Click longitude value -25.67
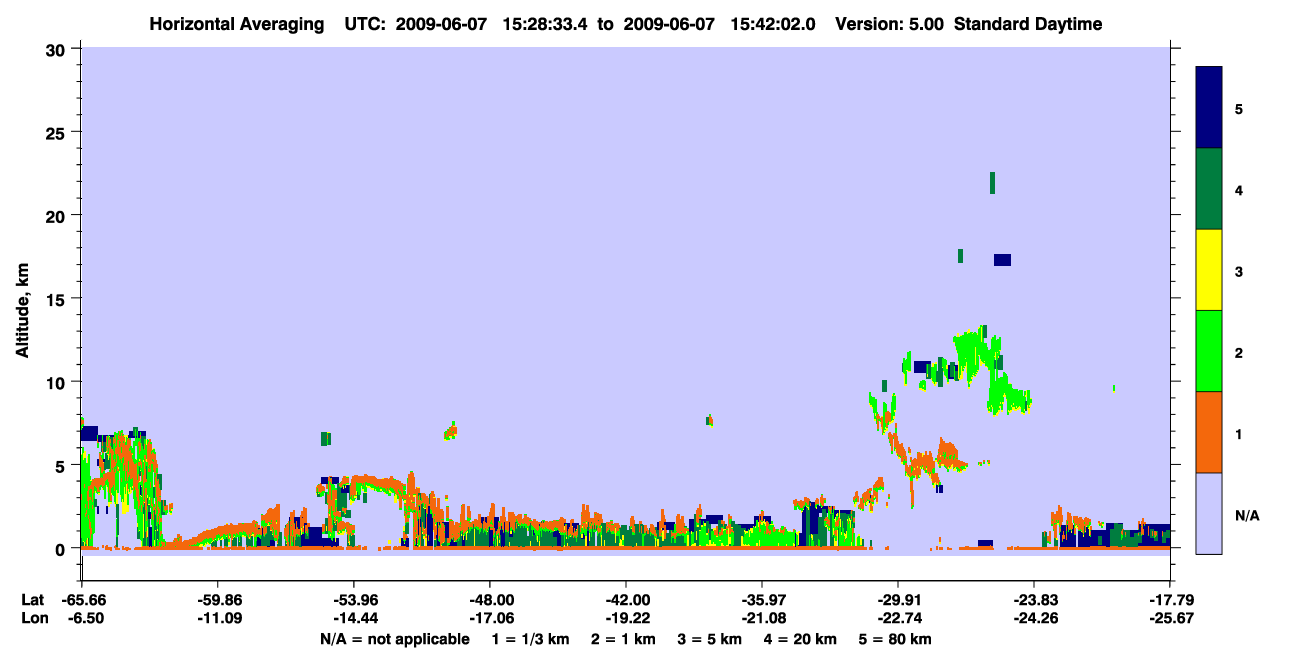1300x667 pixels. (x=1170, y=619)
